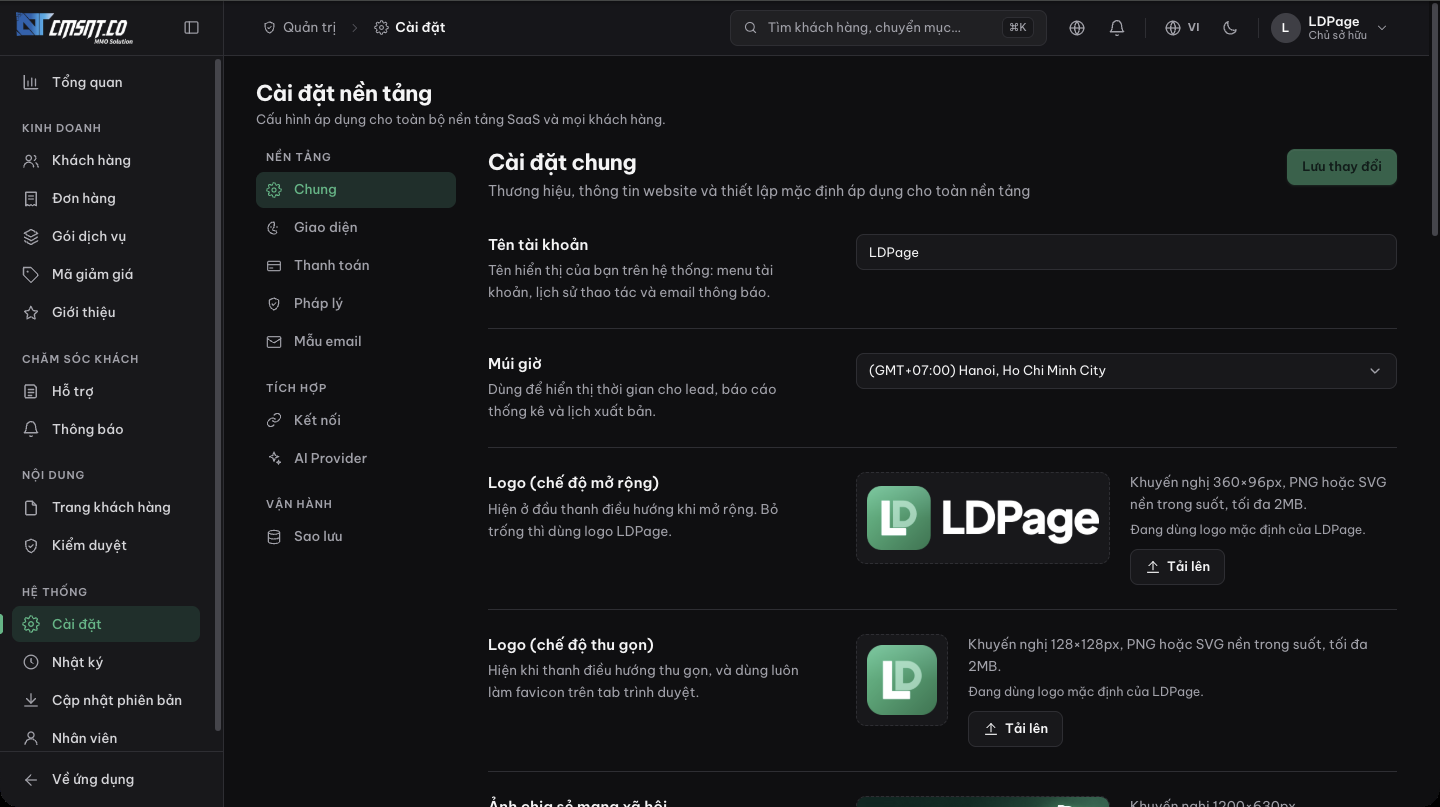Image resolution: width=1440 pixels, height=807 pixels.
Task: Navigate to Đơn hàng
Action: coord(106,199)
